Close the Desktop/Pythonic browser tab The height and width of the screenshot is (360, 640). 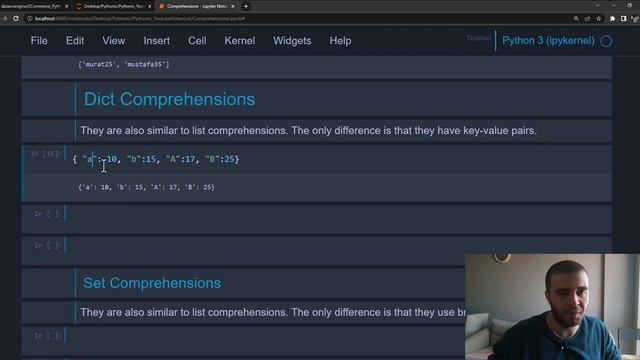(149, 6)
